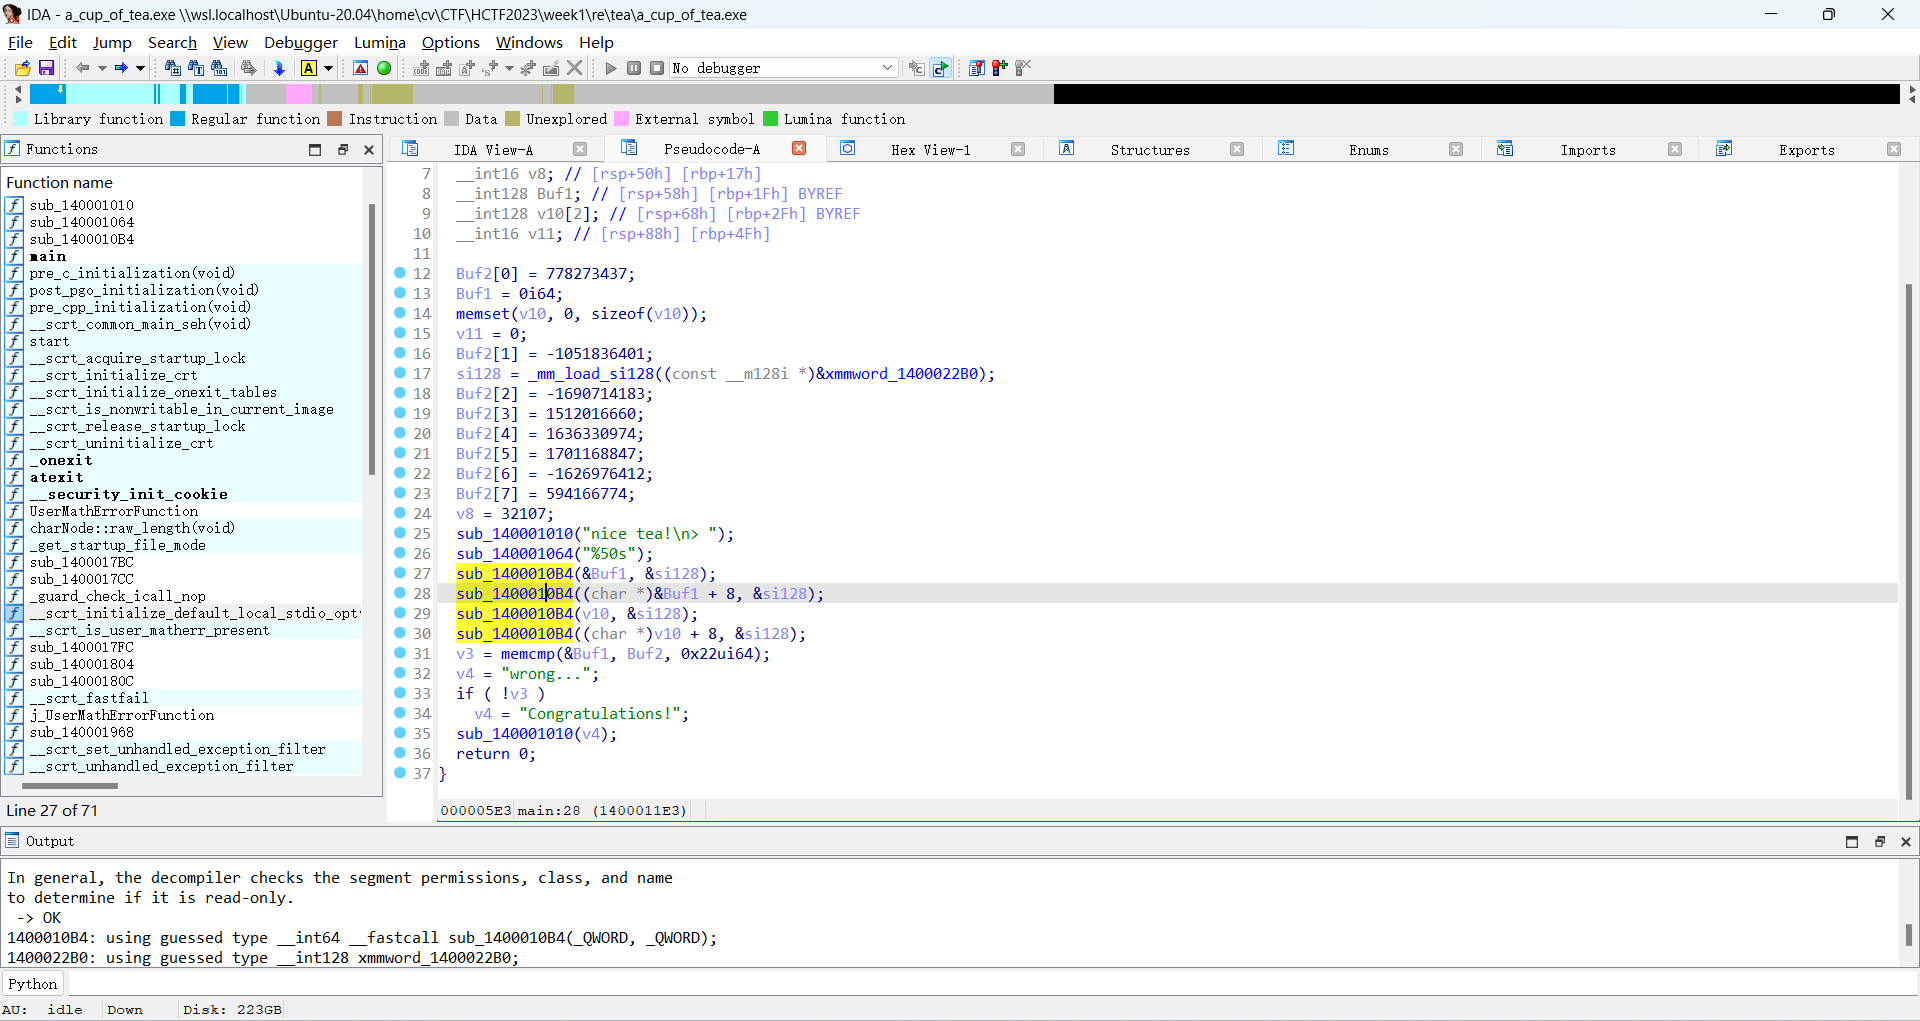
Task: Click the blue down arrow toolbar icon
Action: [x=279, y=68]
